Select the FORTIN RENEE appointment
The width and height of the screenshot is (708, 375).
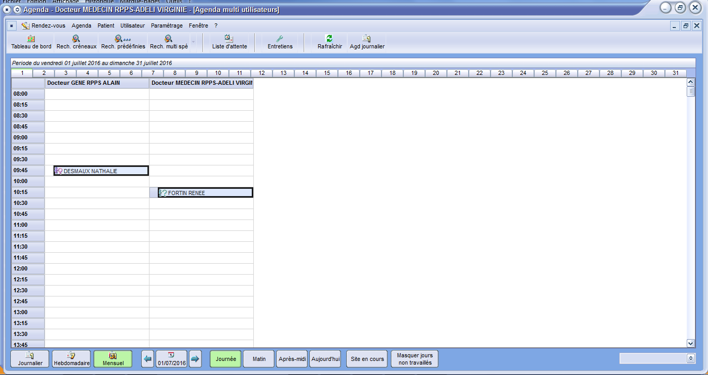click(205, 193)
